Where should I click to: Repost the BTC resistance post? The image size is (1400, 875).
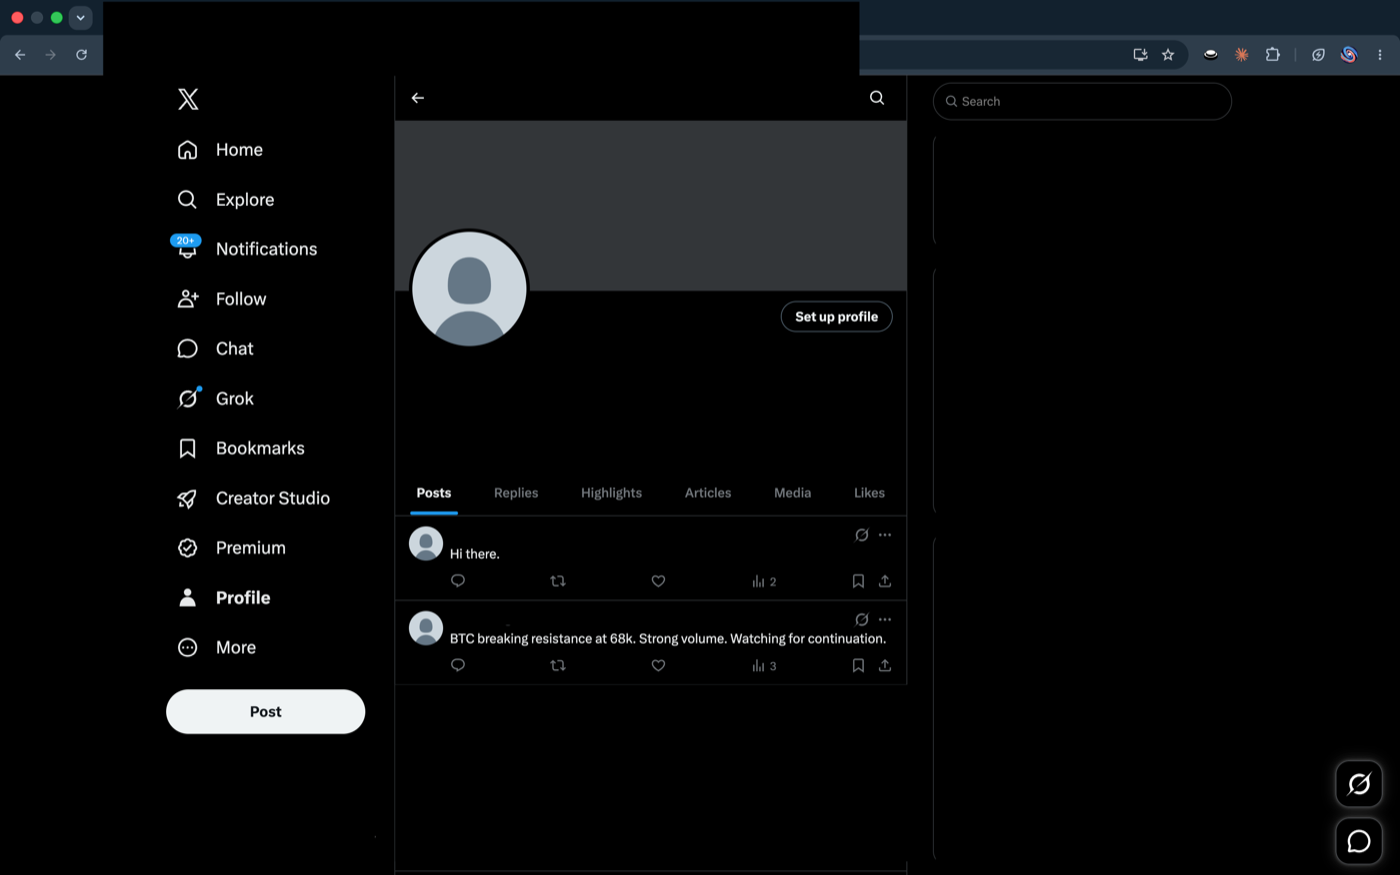(558, 666)
